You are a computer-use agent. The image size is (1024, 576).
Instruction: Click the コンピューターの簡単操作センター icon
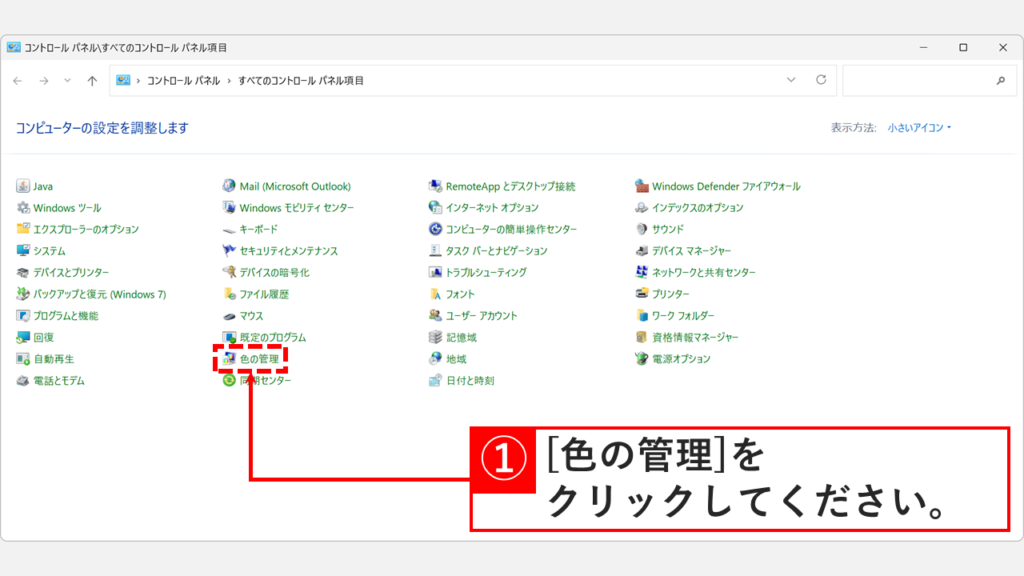pos(435,229)
